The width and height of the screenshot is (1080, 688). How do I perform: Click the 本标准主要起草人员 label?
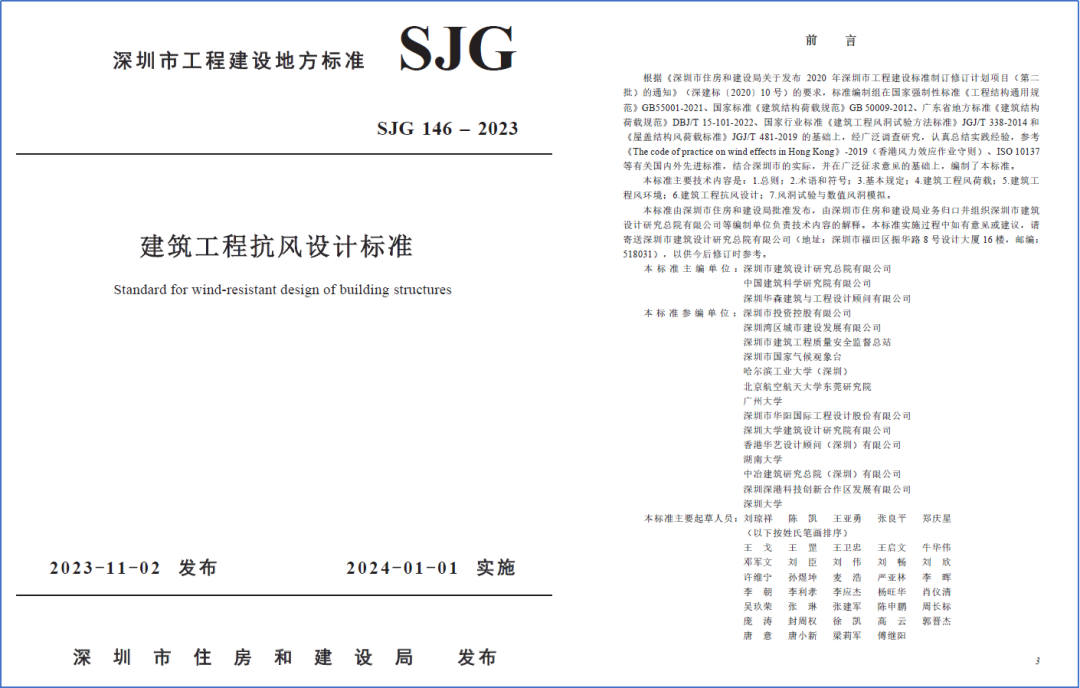tap(691, 519)
